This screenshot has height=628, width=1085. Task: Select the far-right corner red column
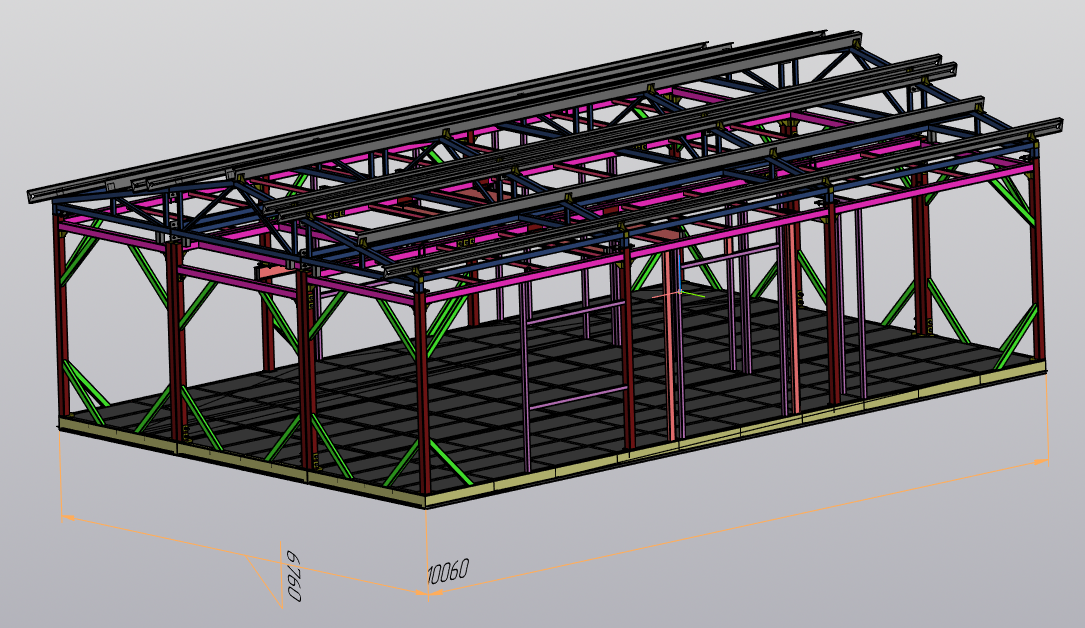pos(1037,261)
